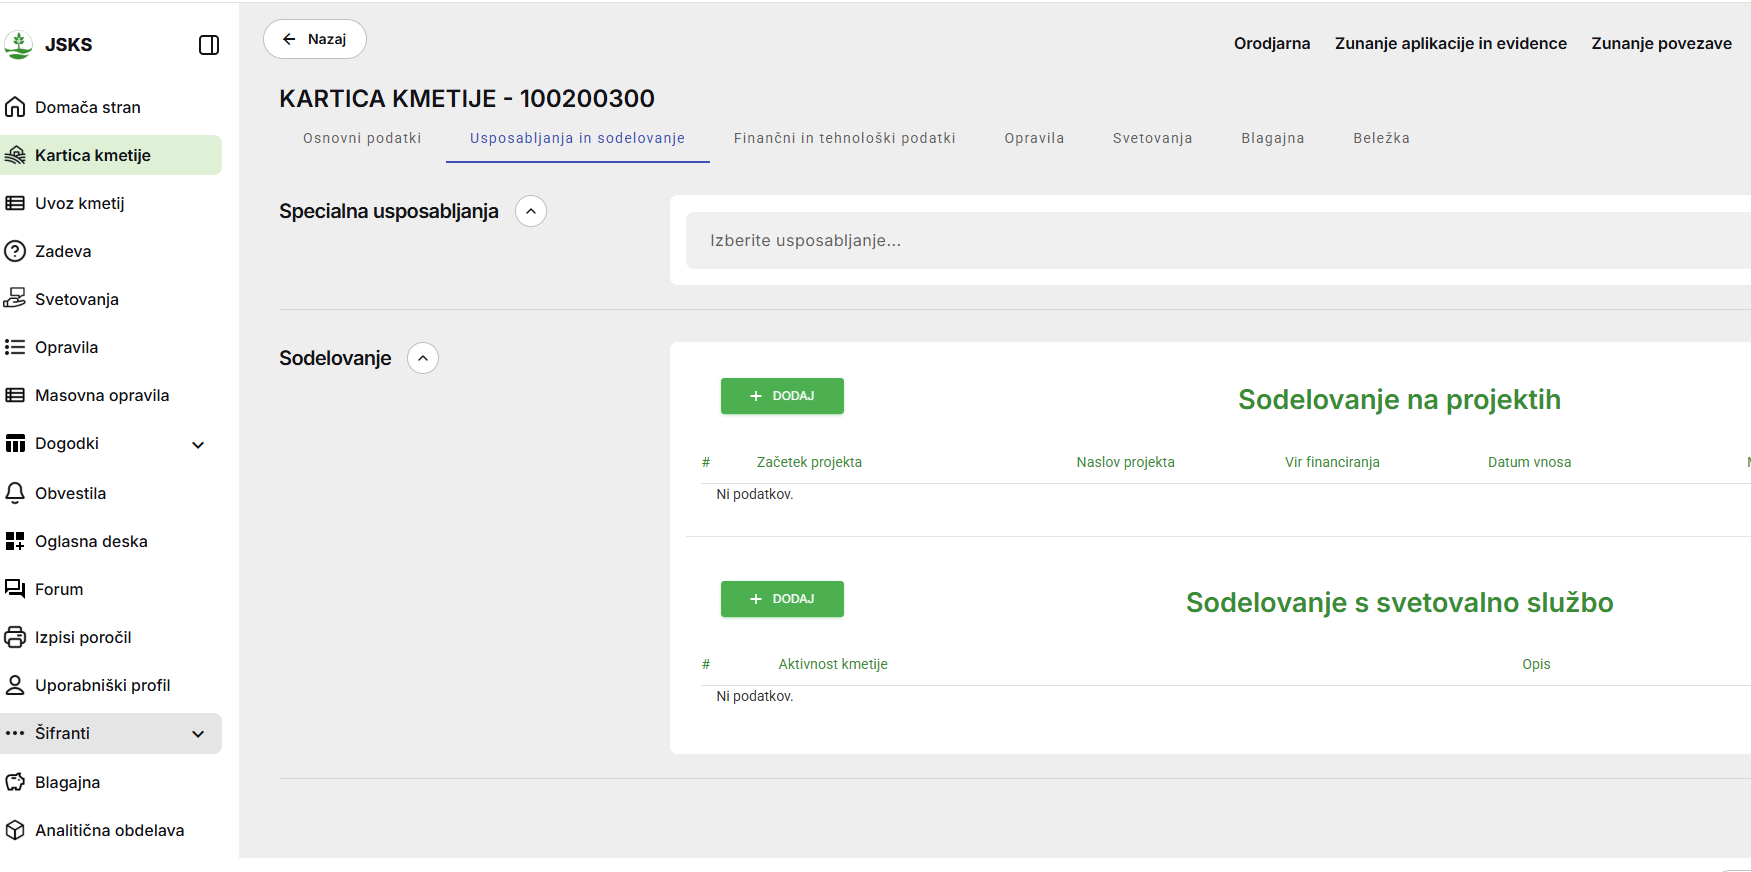Image resolution: width=1751 pixels, height=872 pixels.
Task: Open the Finančni in tehnološki podatki tab
Action: [844, 138]
